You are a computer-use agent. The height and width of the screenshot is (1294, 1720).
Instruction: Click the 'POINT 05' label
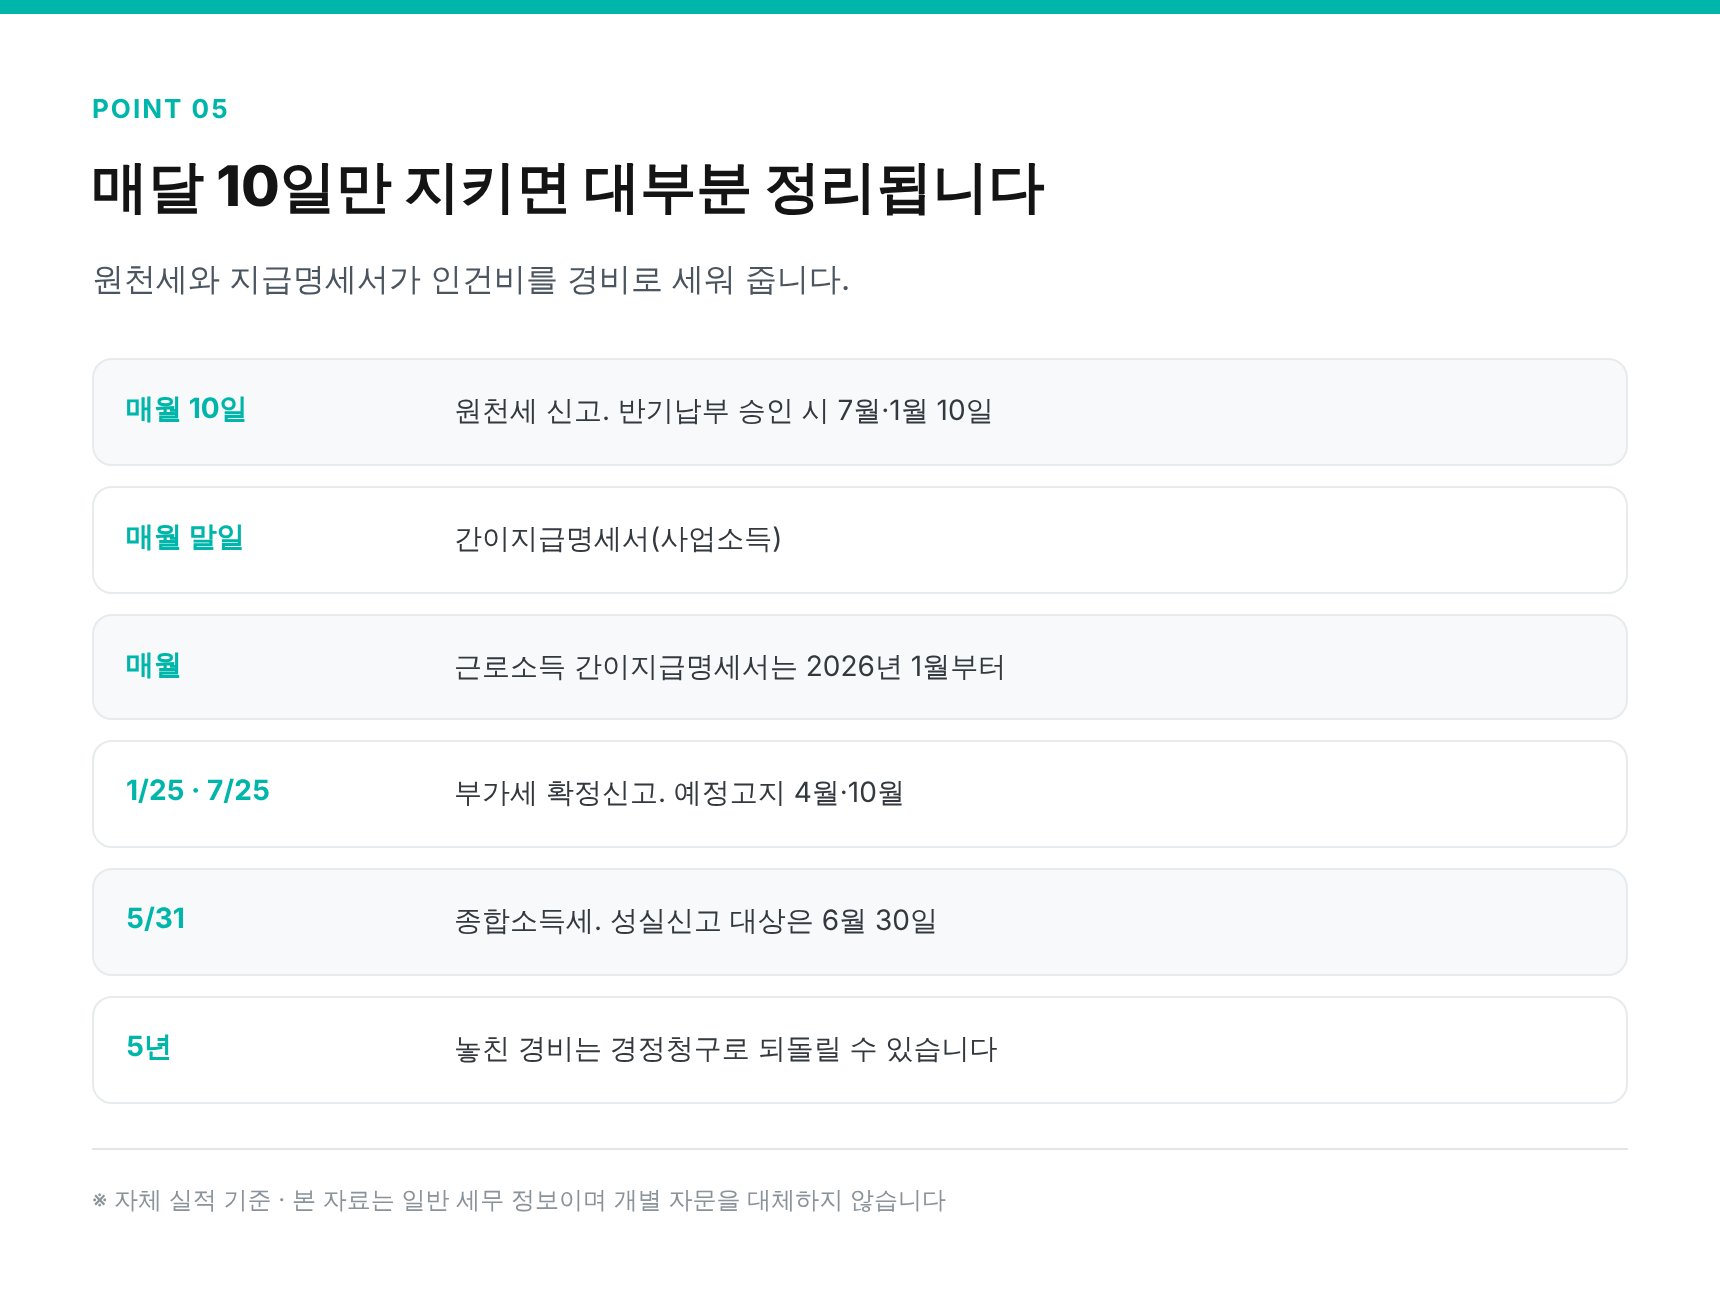click(160, 109)
